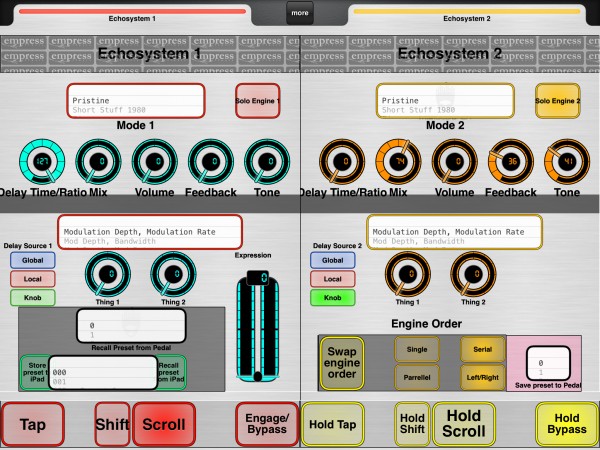Open the Recall Preset from Pedal picker

(x=131, y=326)
